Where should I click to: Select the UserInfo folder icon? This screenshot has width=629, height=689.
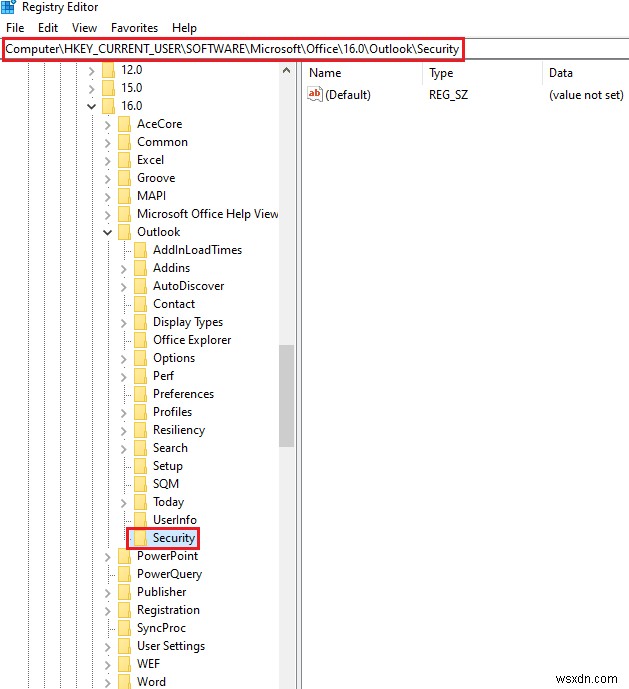click(x=140, y=518)
